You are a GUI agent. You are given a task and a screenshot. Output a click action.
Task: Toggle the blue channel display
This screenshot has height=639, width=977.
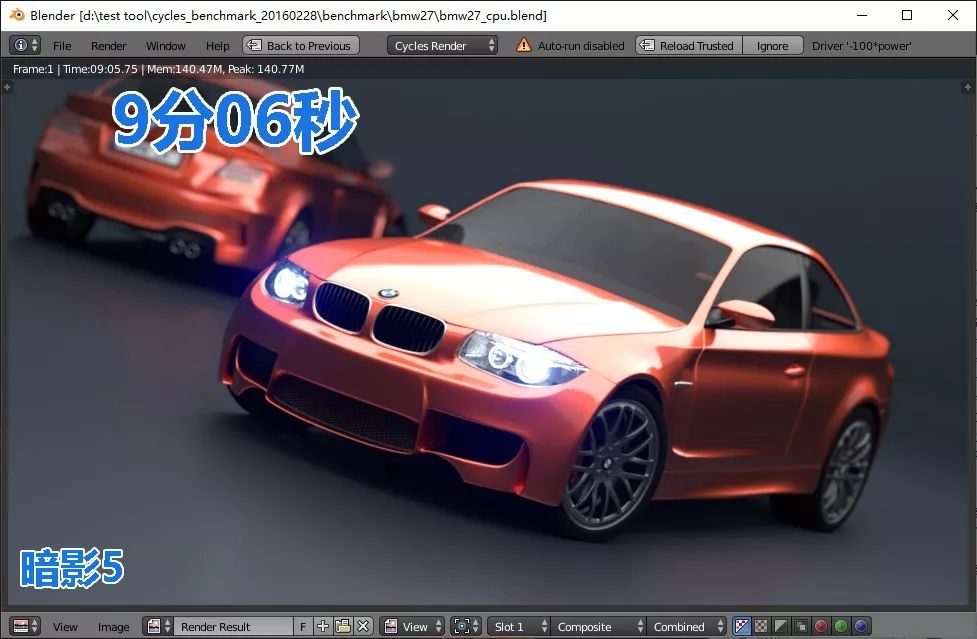tap(861, 626)
